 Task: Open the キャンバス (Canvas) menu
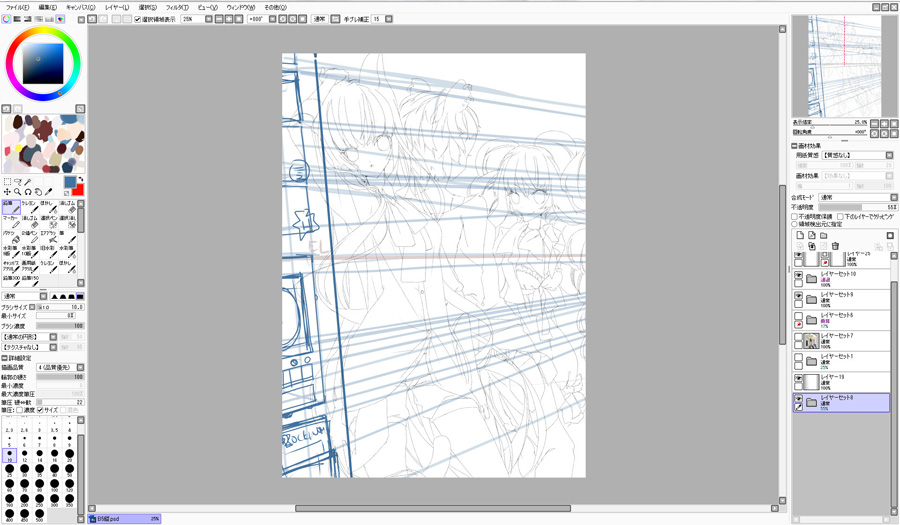tap(80, 7)
